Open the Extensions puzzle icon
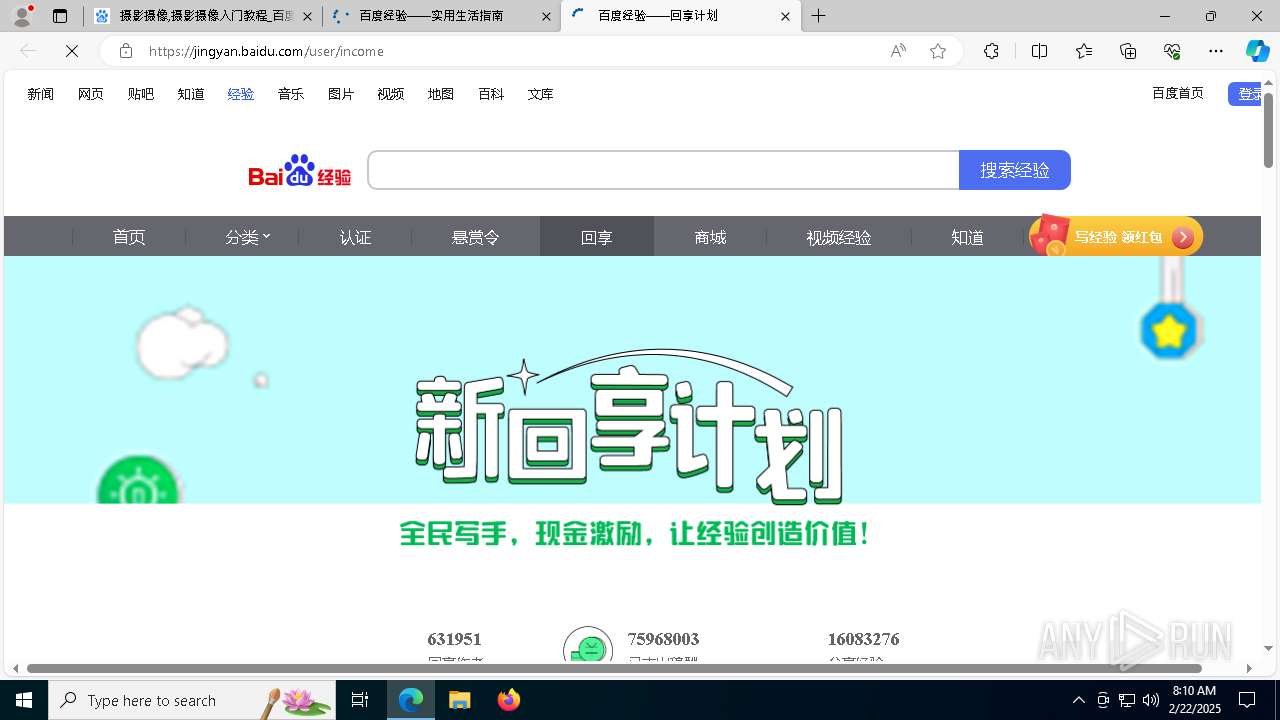 pos(991,51)
